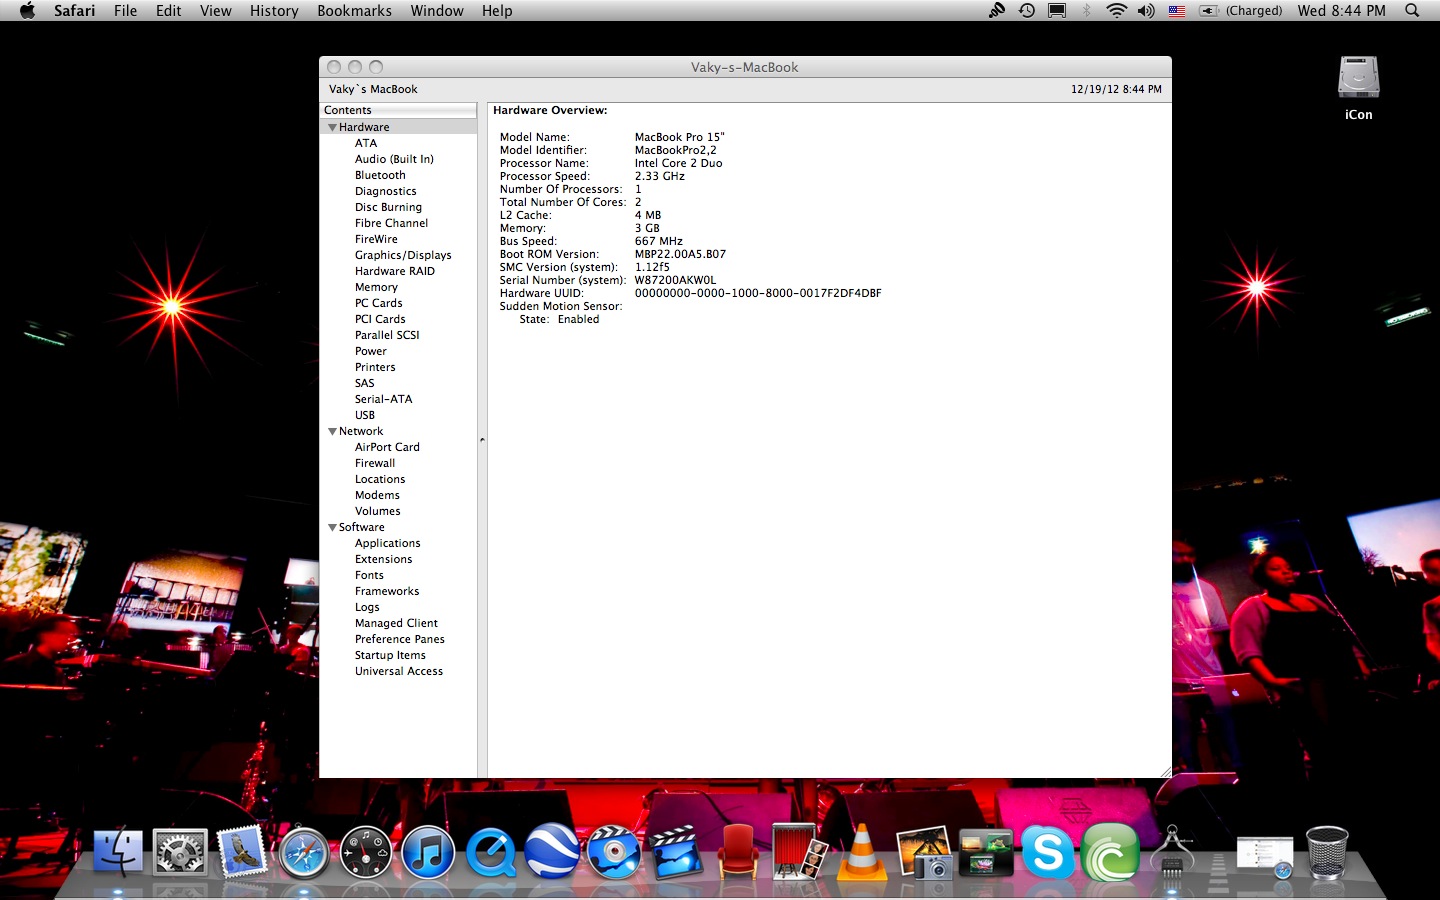Launch Photo Booth from the dock
This screenshot has height=900, width=1440.
[799, 851]
